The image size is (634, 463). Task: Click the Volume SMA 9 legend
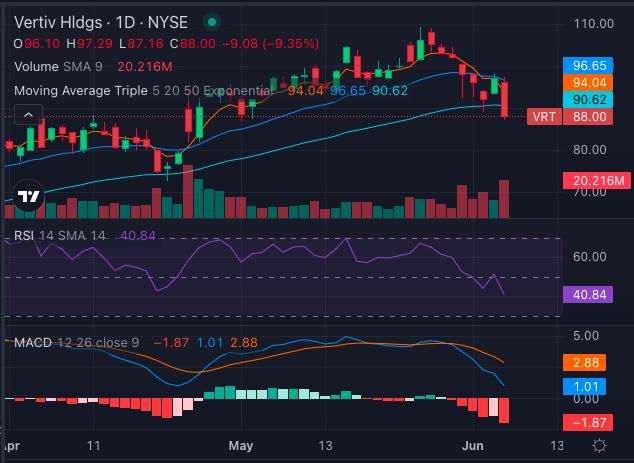pyautogui.click(x=58, y=66)
